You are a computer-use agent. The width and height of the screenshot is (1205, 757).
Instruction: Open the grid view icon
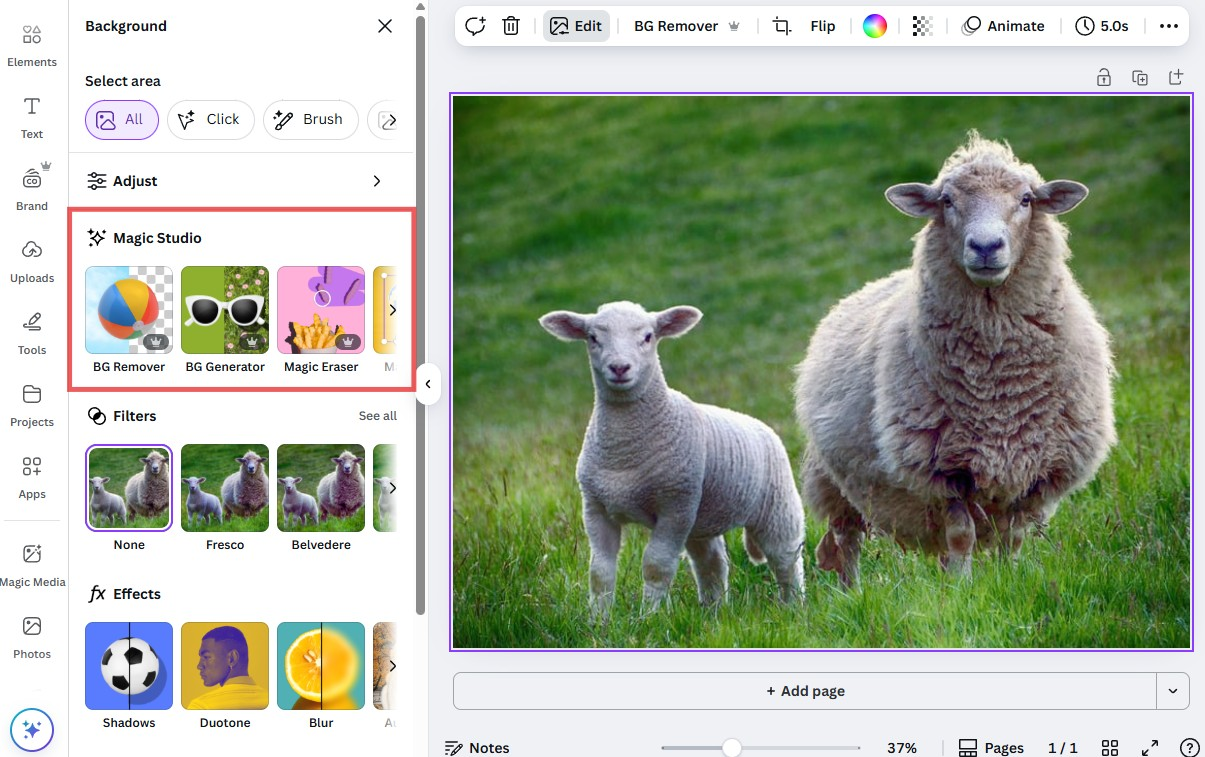(1110, 748)
